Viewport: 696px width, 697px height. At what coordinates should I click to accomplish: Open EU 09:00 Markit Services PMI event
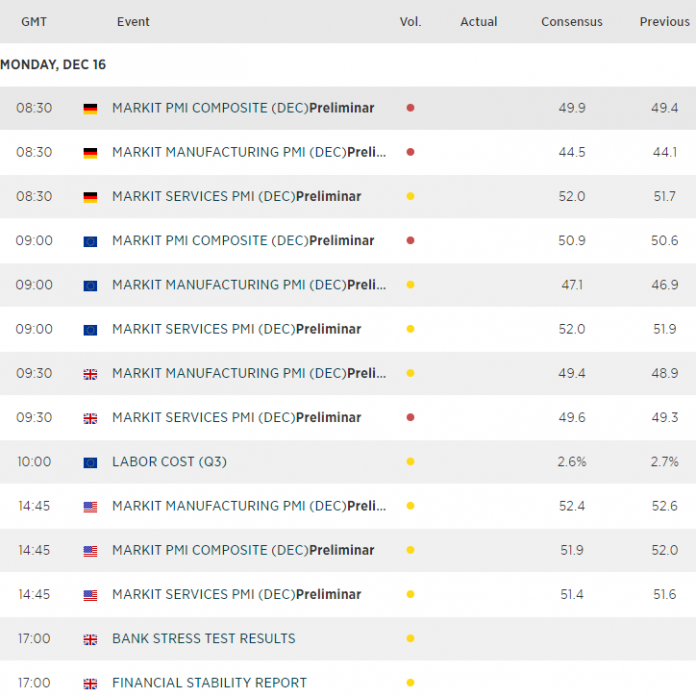[x=236, y=329]
